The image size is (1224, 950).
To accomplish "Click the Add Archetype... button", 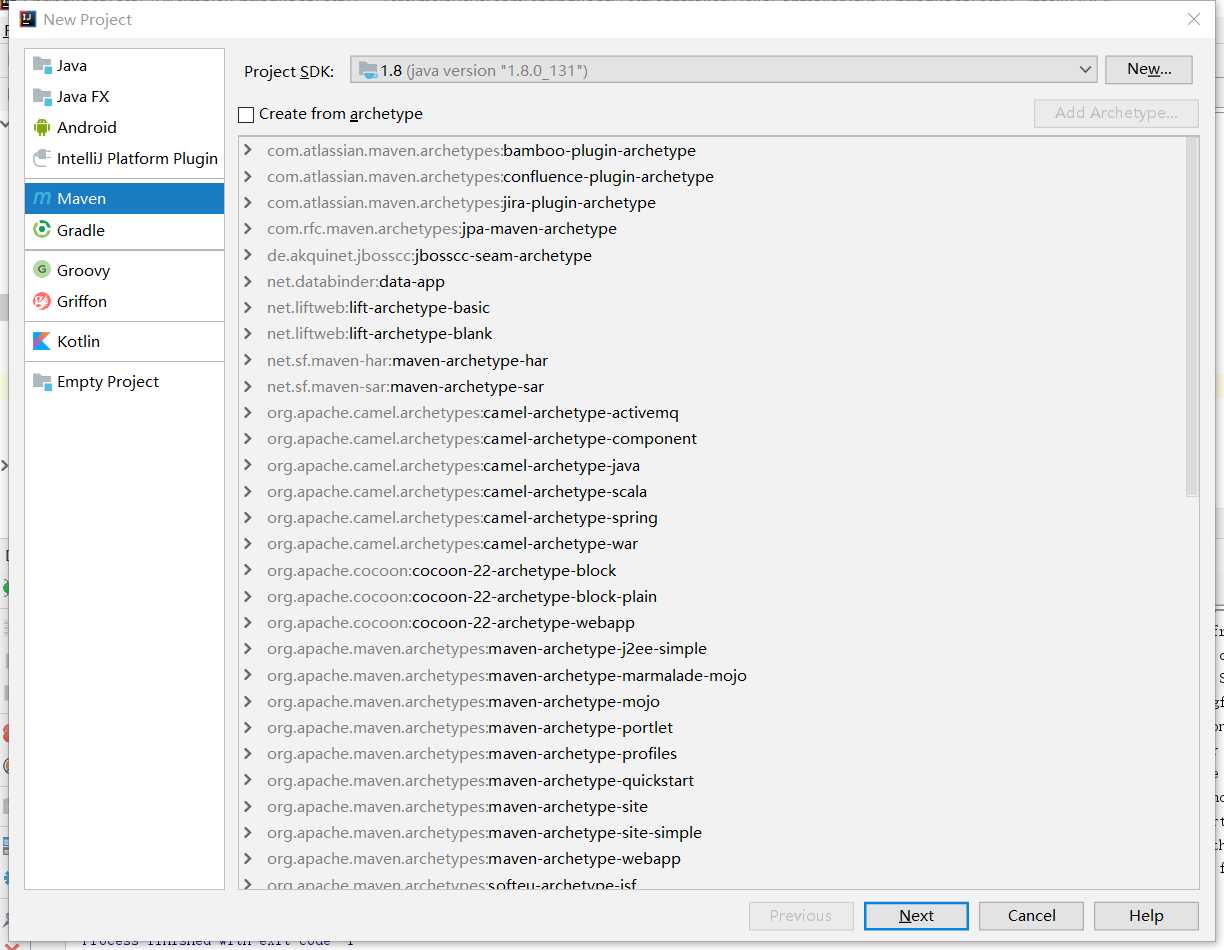I will (1116, 113).
